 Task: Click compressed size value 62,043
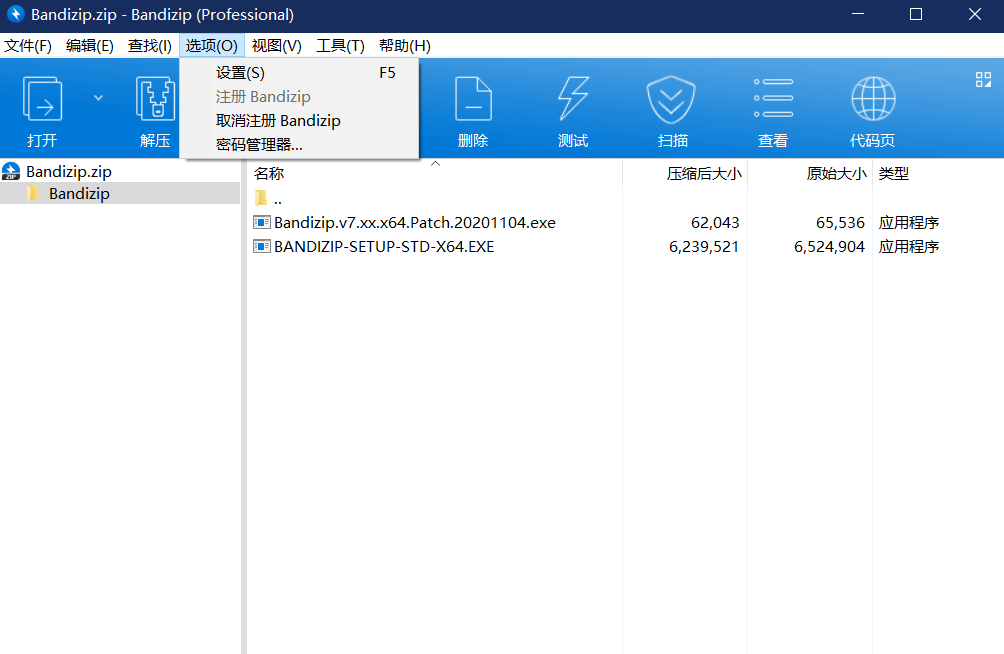[715, 223]
